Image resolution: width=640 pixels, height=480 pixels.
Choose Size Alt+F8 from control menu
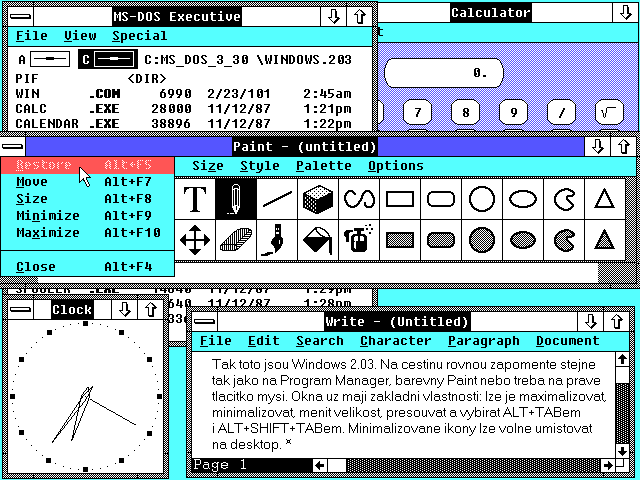point(87,199)
